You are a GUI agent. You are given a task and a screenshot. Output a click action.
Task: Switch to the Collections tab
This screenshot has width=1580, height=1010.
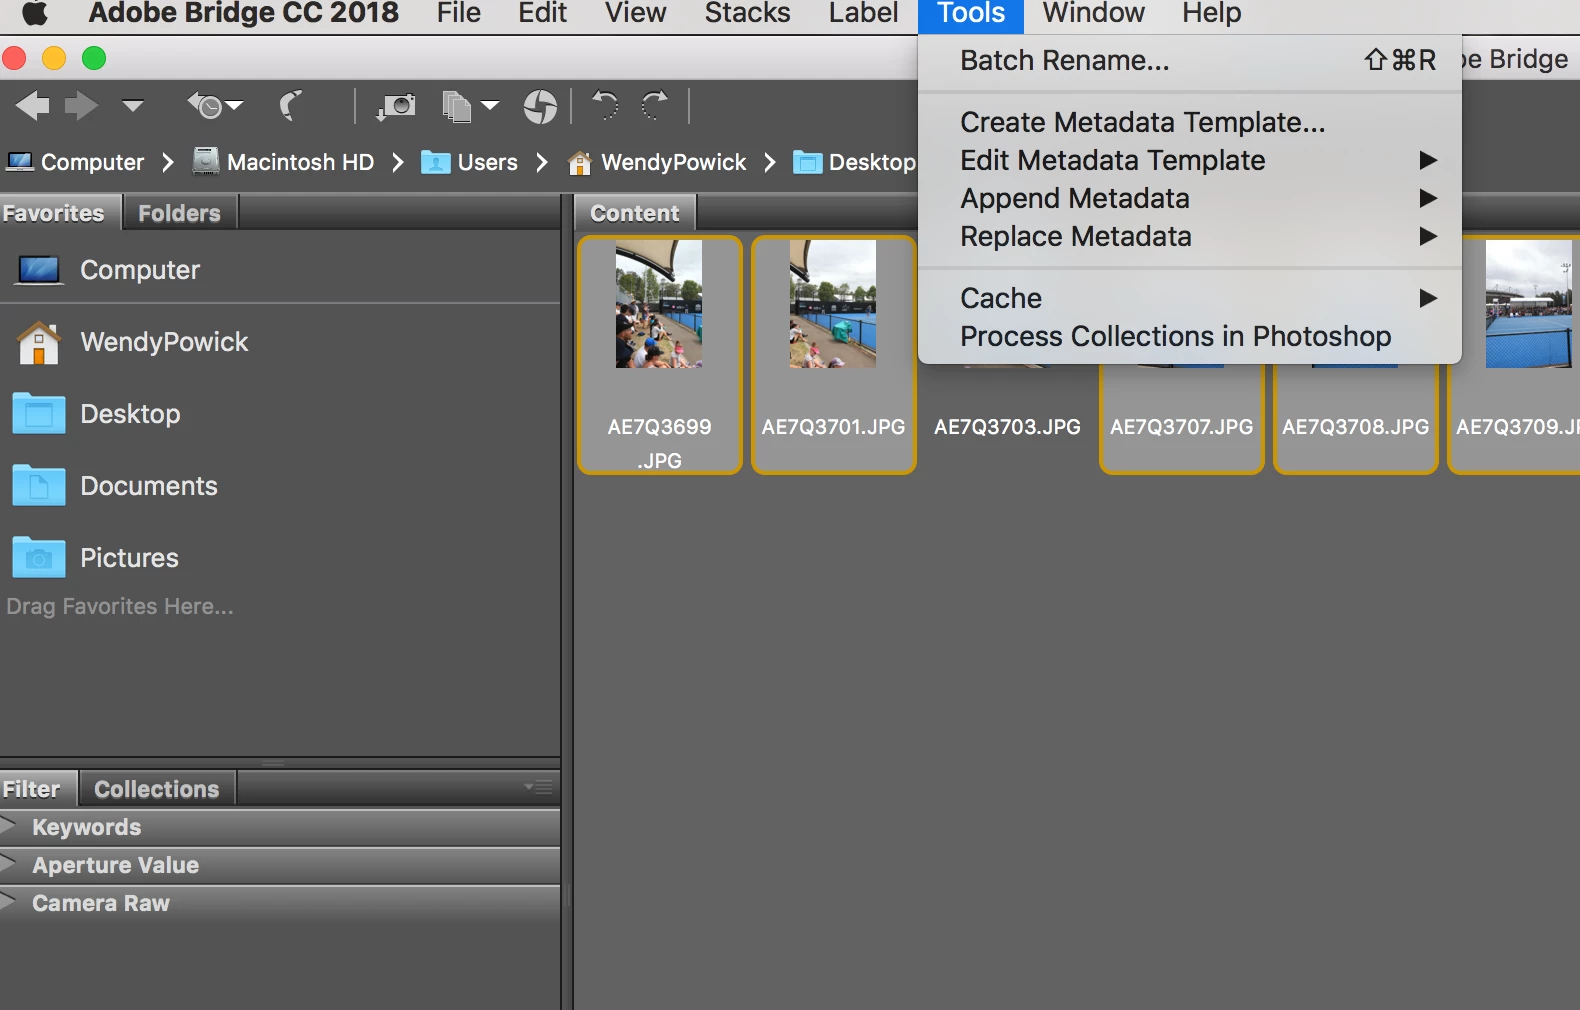tap(157, 789)
